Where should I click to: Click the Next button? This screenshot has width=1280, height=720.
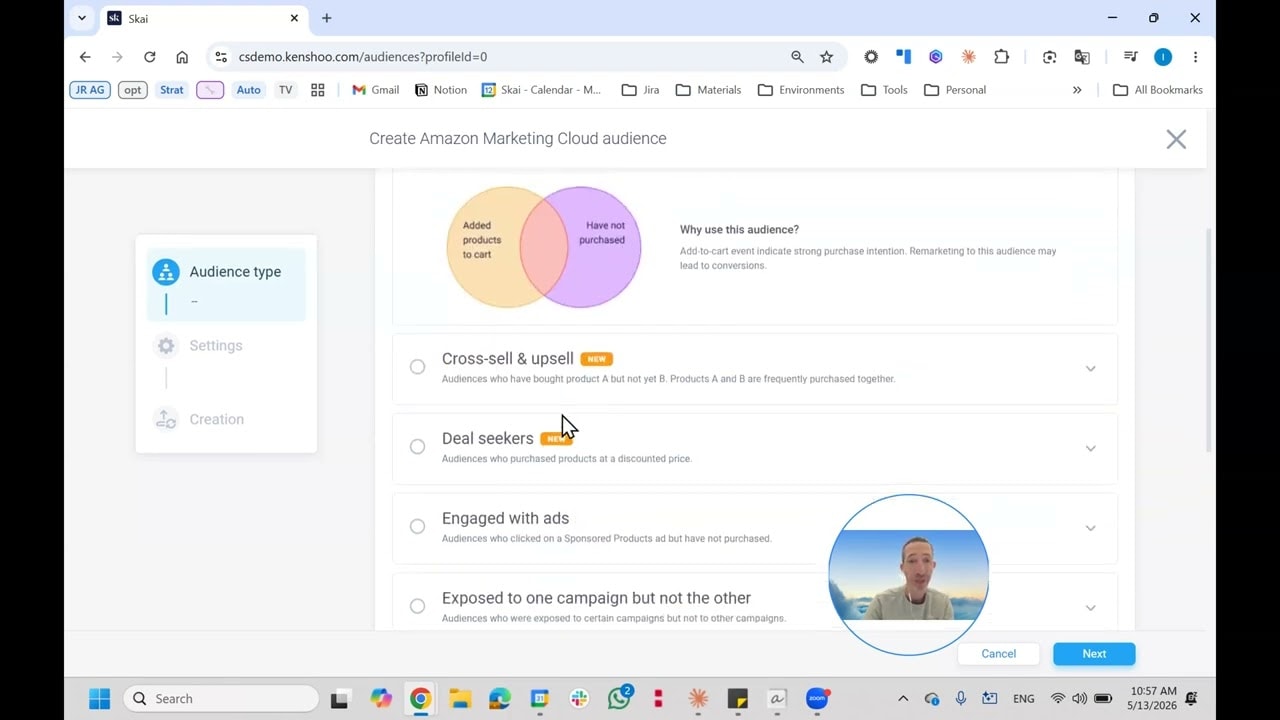coord(1094,654)
